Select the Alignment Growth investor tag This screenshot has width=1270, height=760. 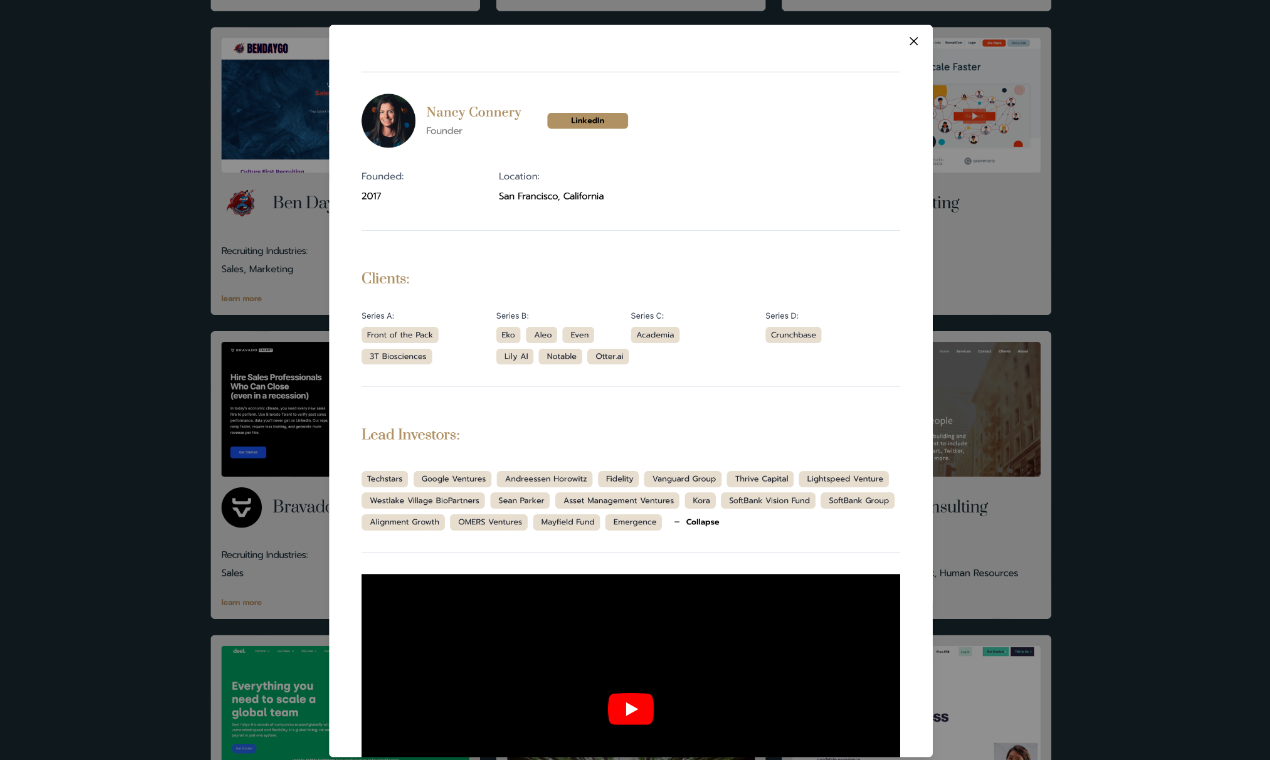(403, 522)
